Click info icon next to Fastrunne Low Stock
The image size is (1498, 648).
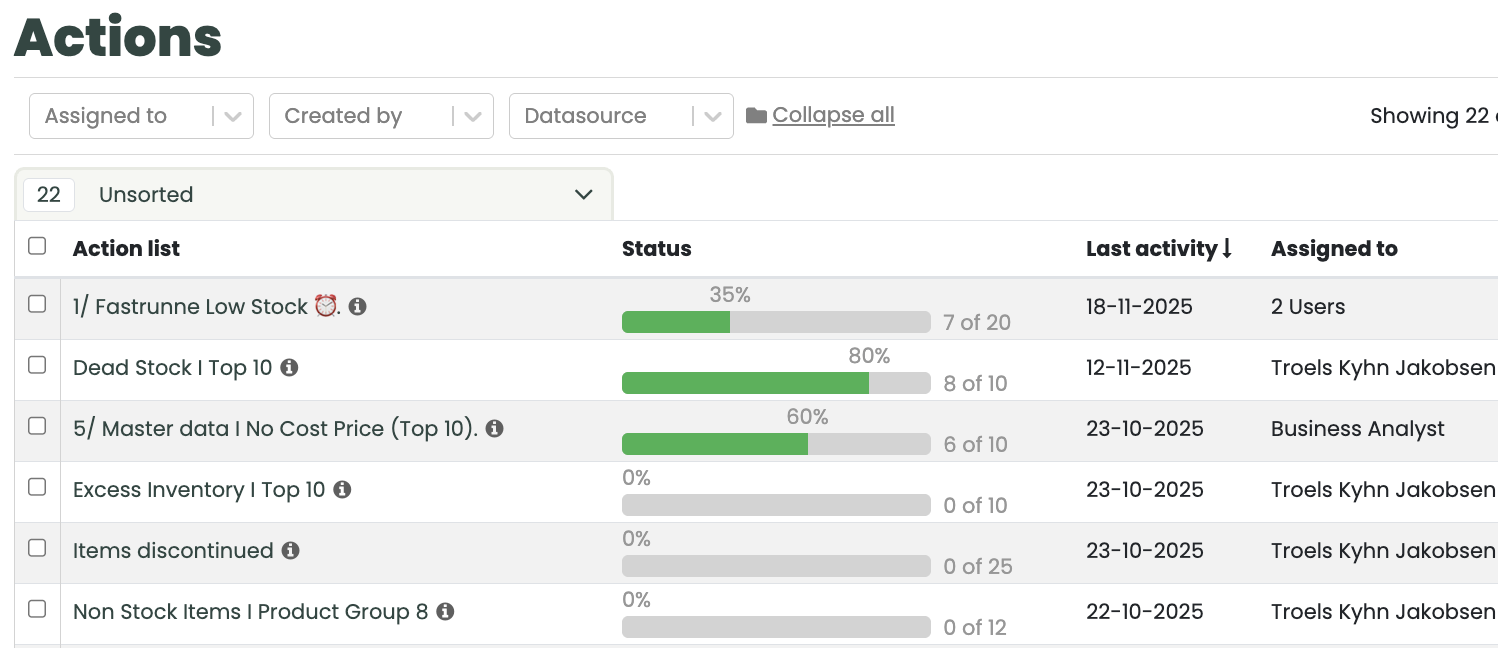tap(357, 307)
